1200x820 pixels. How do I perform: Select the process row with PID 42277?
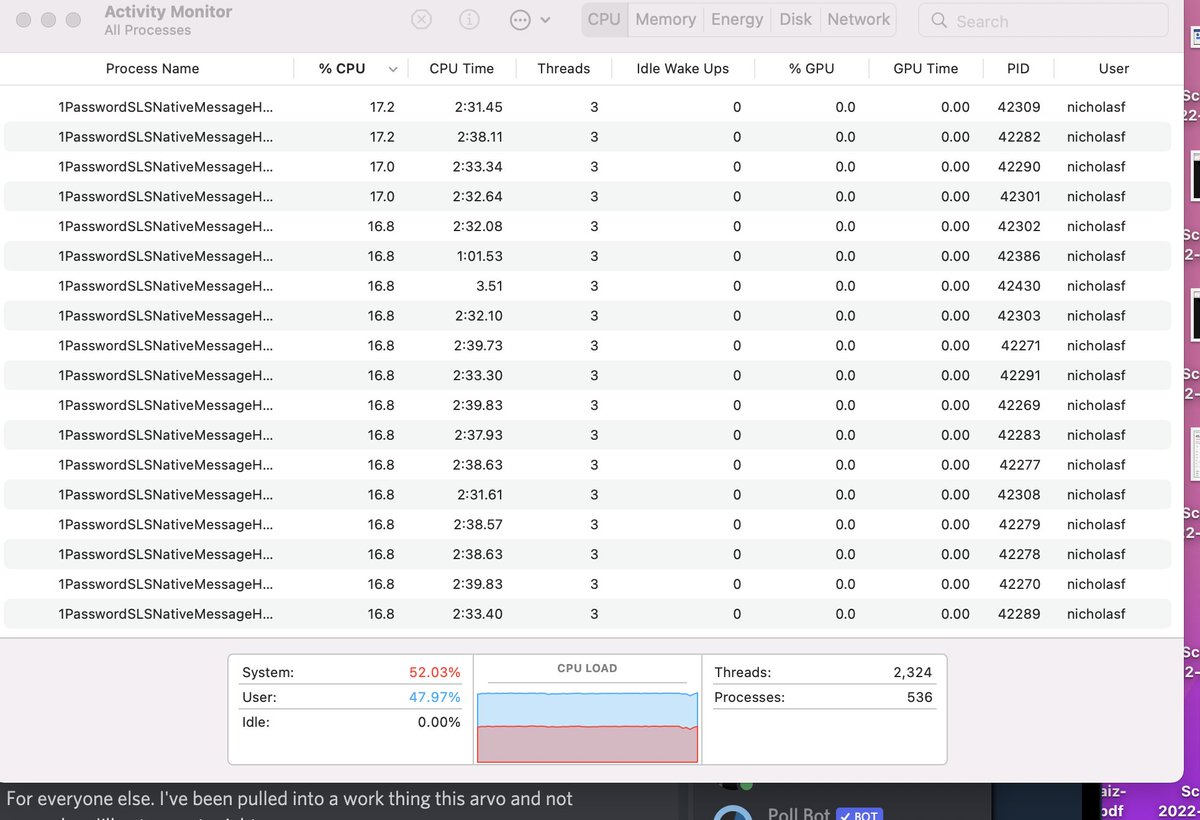[x=587, y=465]
